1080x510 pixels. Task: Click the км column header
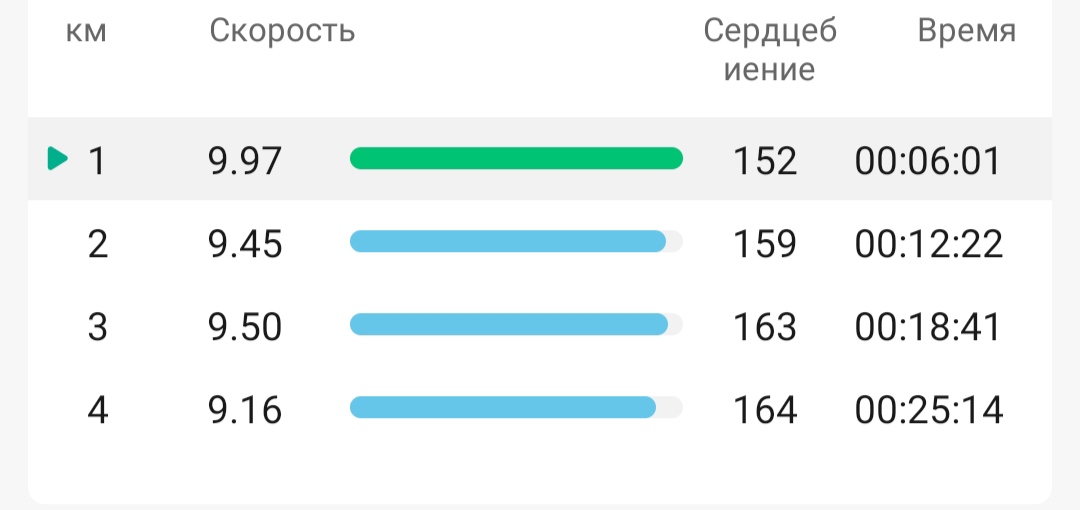(x=86, y=32)
